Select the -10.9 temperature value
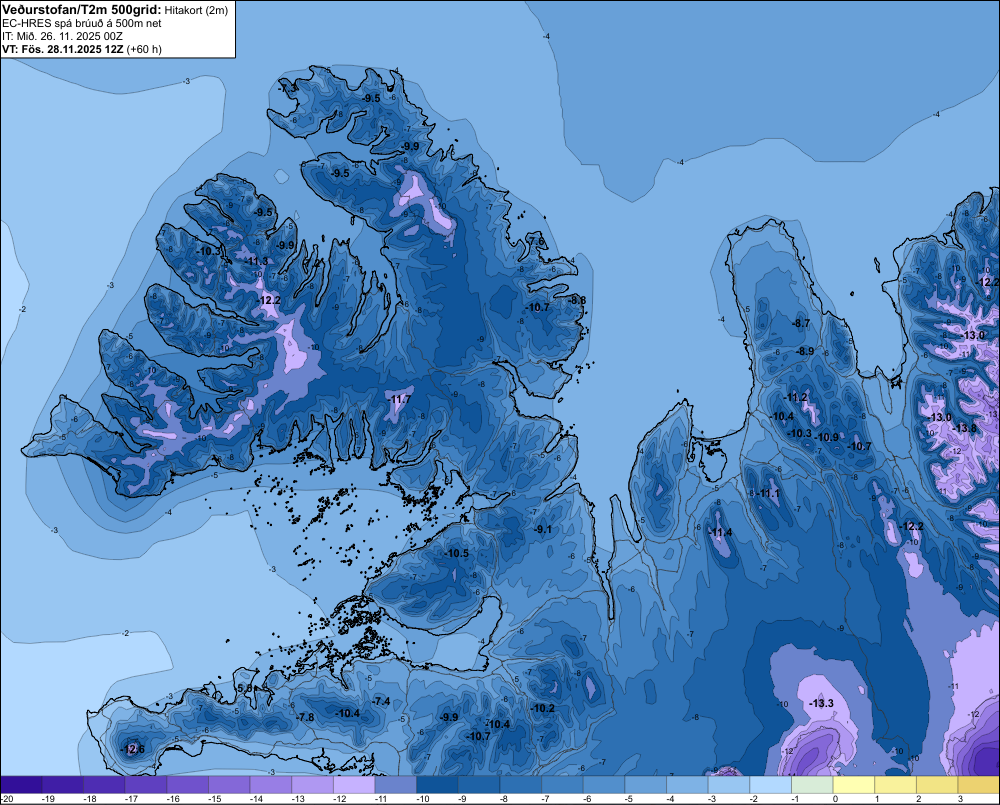This screenshot has width=1000, height=805. [828, 437]
